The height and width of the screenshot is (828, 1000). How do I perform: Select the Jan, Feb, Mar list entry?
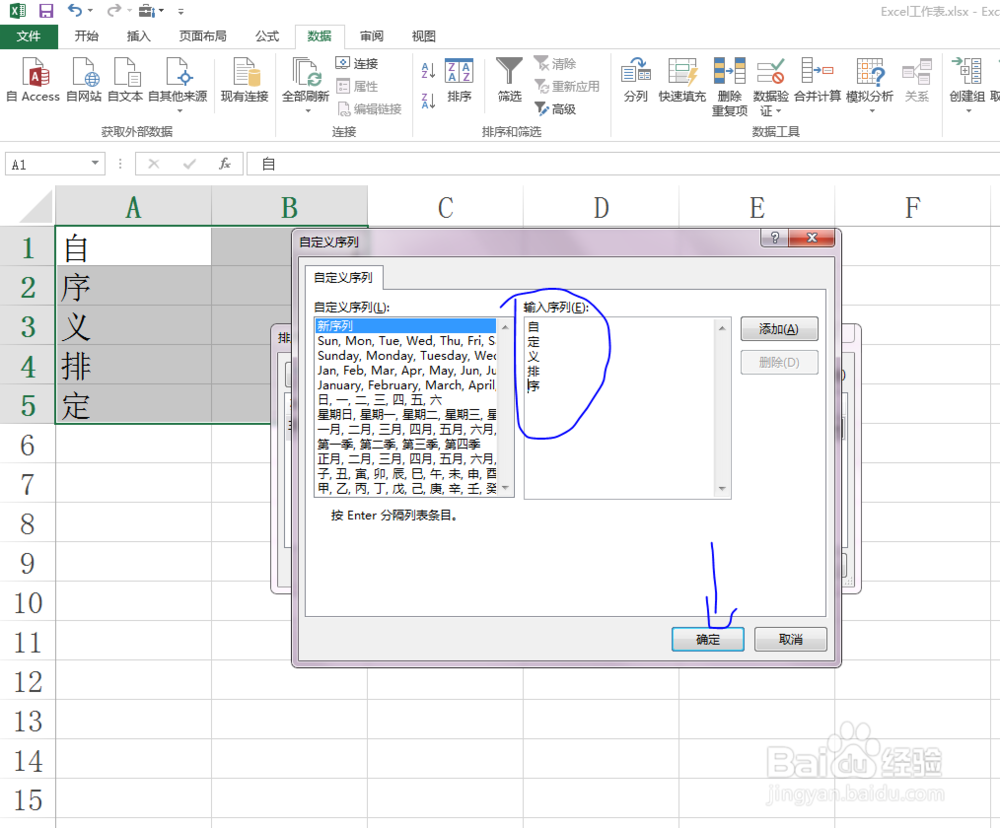click(406, 370)
